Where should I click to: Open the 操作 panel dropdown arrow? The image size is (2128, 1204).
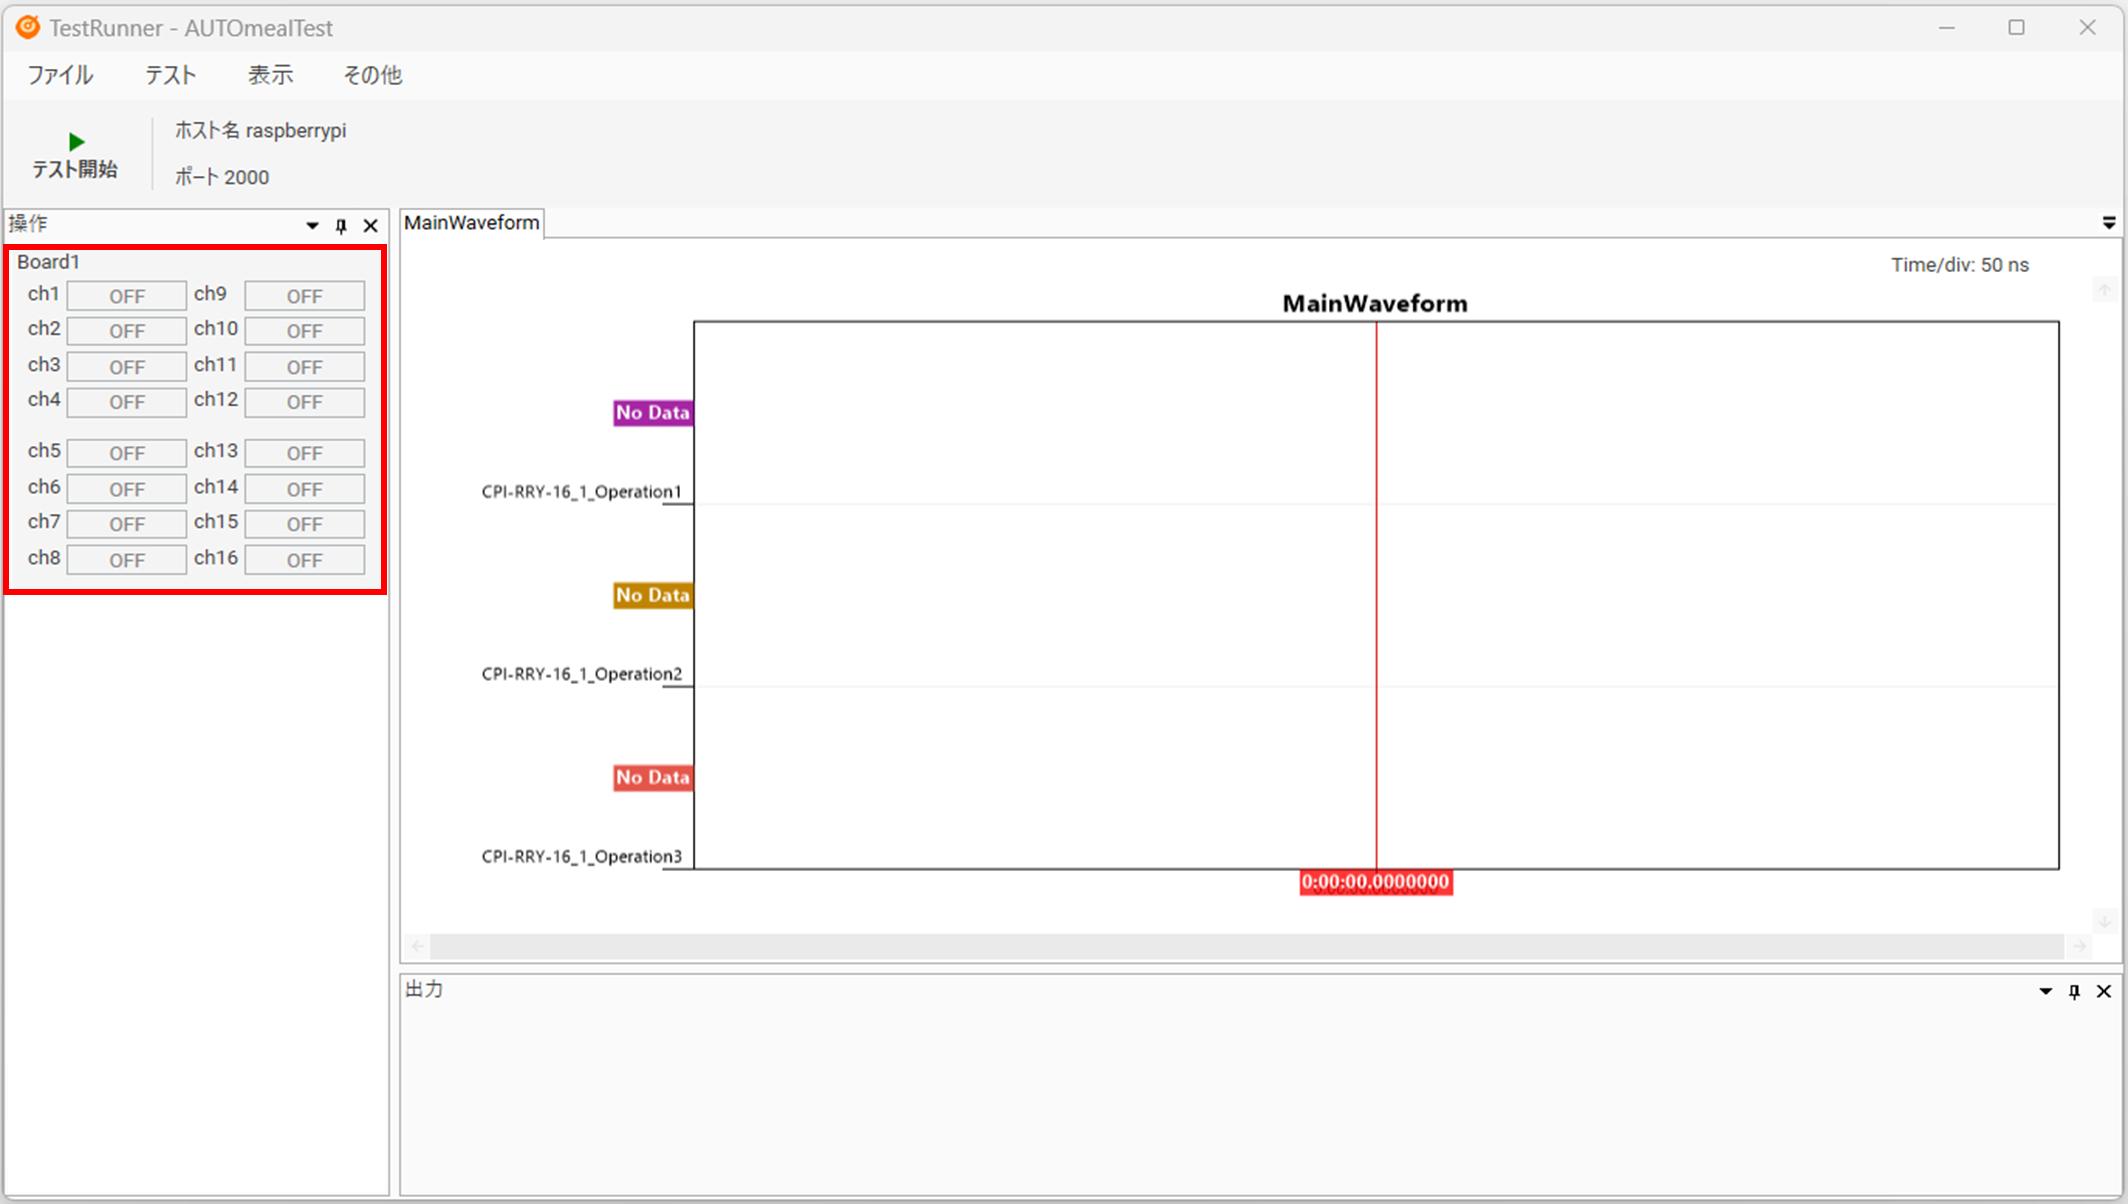pos(312,226)
